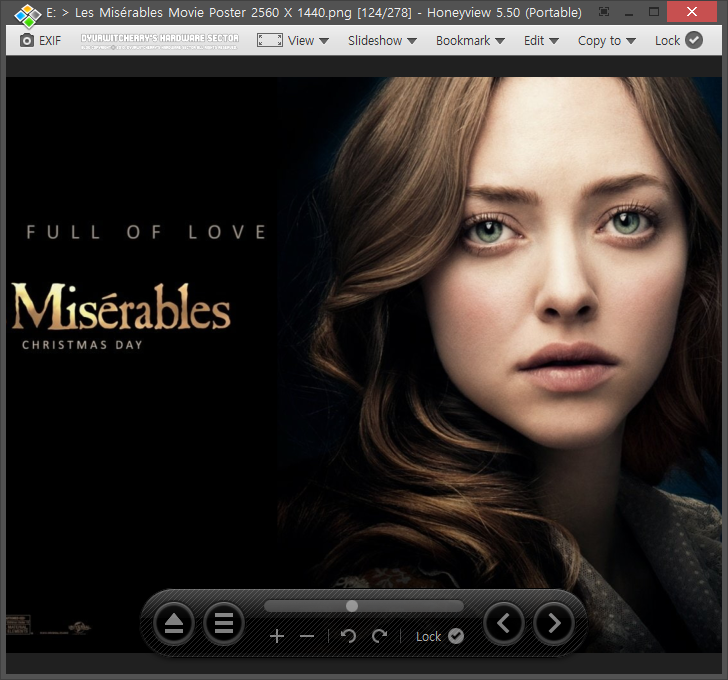Minimize the Honeyview window
728x680 pixels.
pyautogui.click(x=629, y=13)
